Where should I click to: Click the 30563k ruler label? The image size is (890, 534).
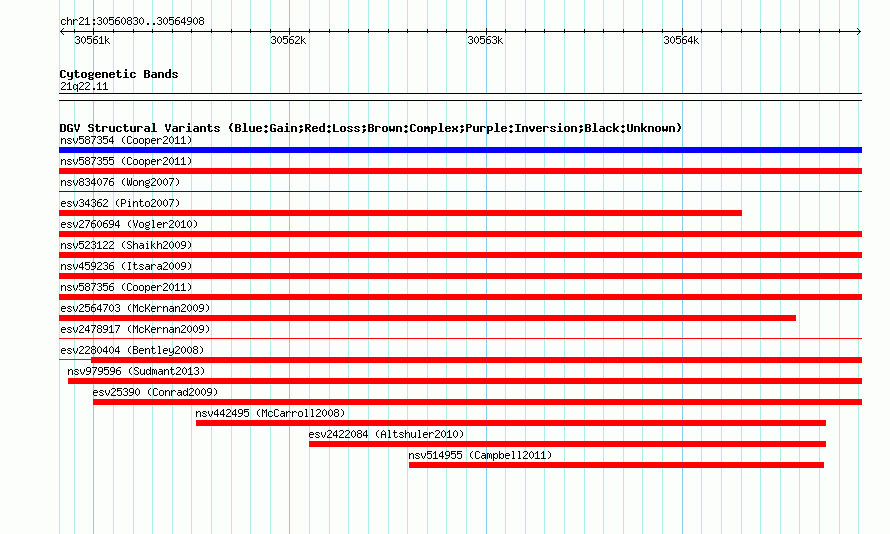tap(485, 40)
